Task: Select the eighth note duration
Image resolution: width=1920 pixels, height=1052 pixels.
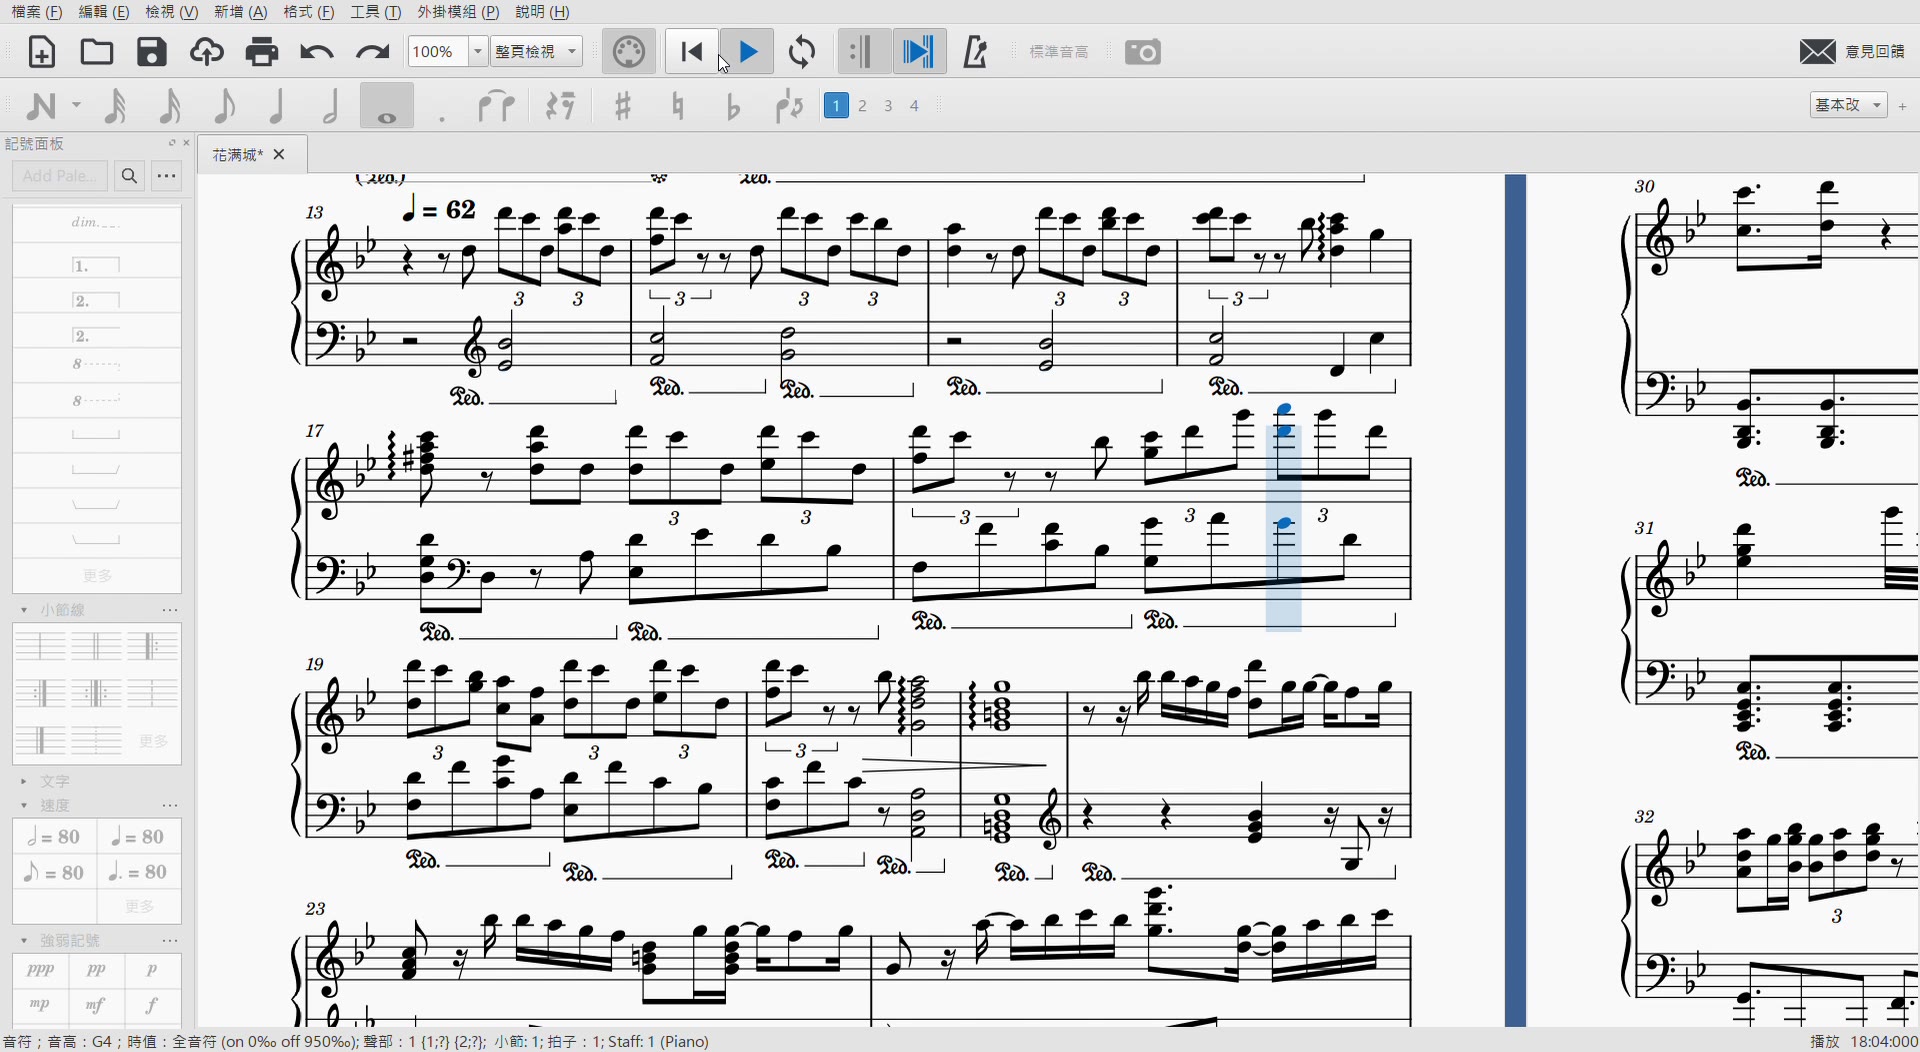Action: point(225,105)
